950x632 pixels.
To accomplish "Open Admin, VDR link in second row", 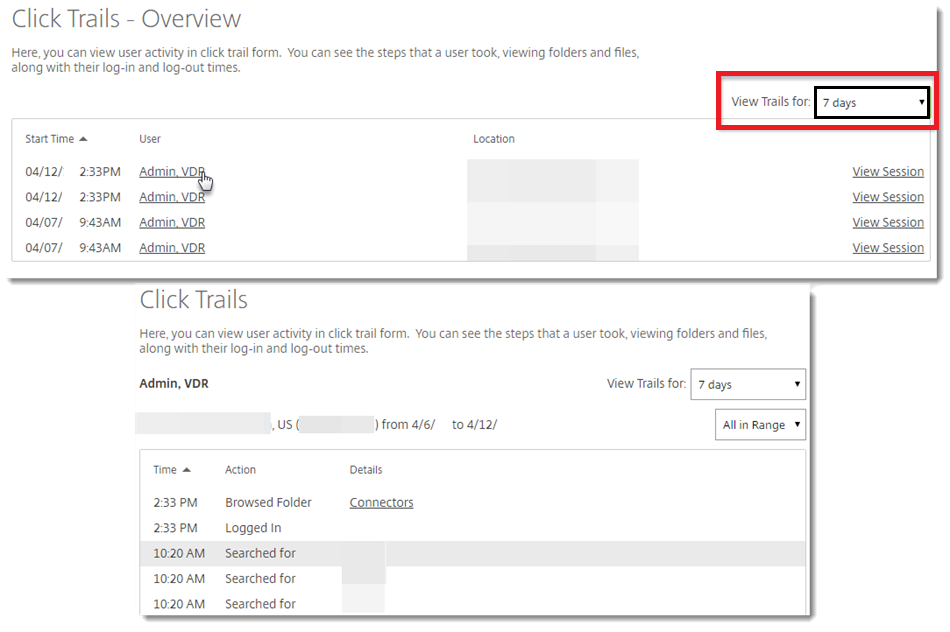I will [x=172, y=197].
